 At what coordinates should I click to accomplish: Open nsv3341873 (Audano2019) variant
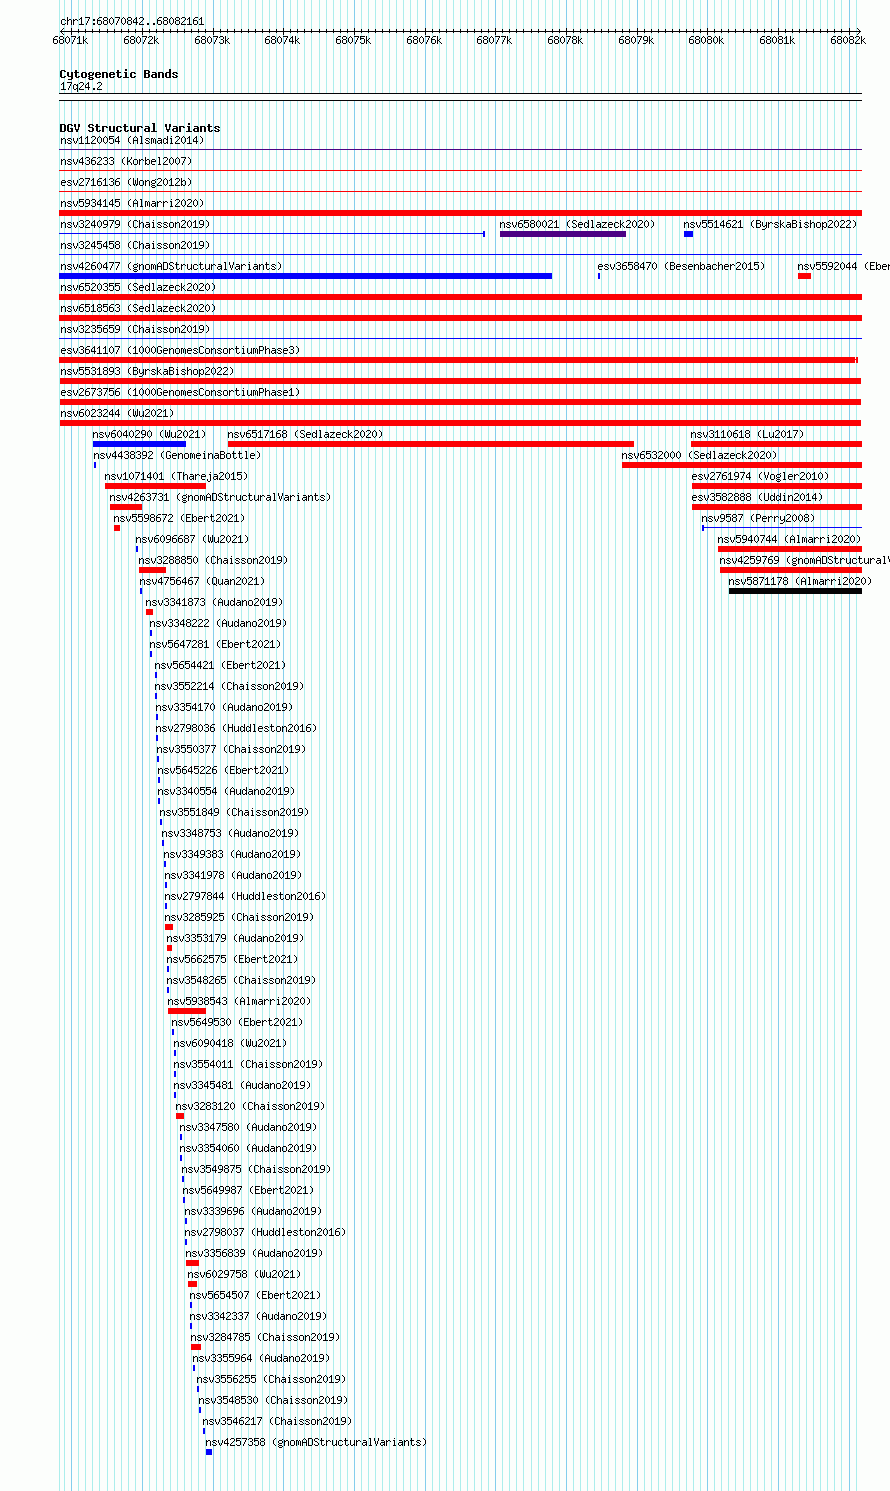215,602
